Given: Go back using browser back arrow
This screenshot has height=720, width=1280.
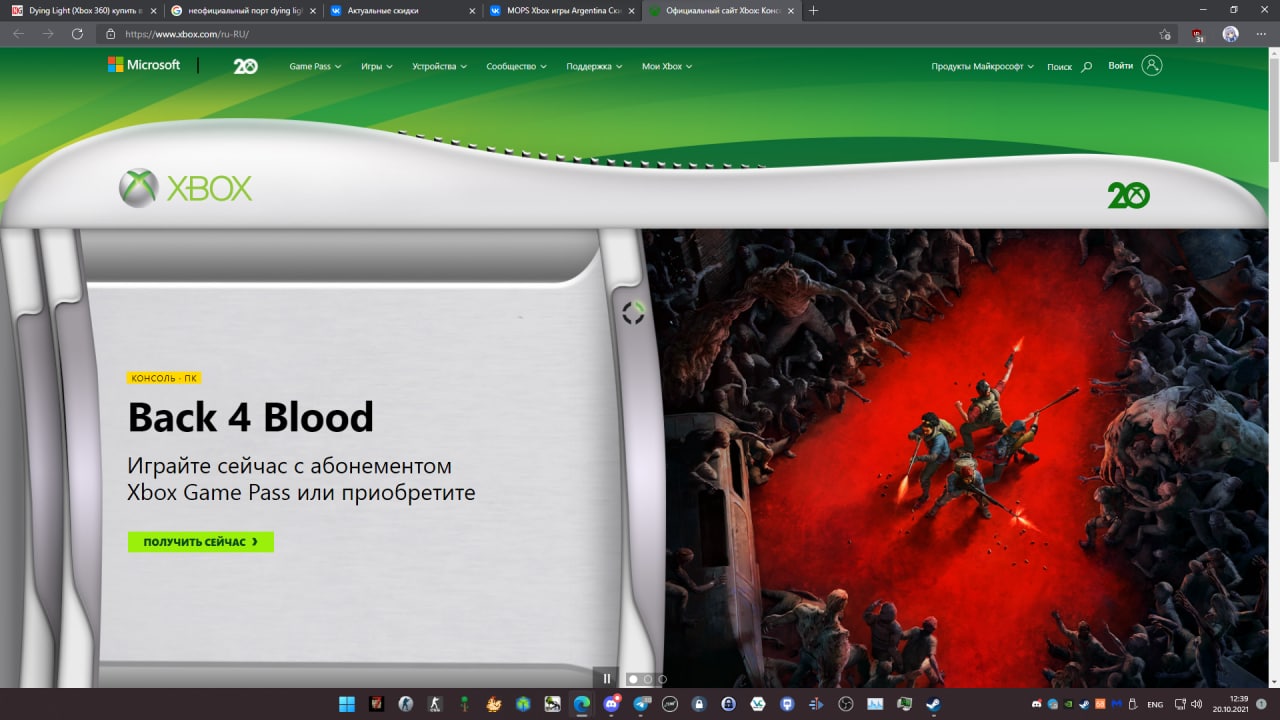Looking at the screenshot, I should tap(18, 33).
